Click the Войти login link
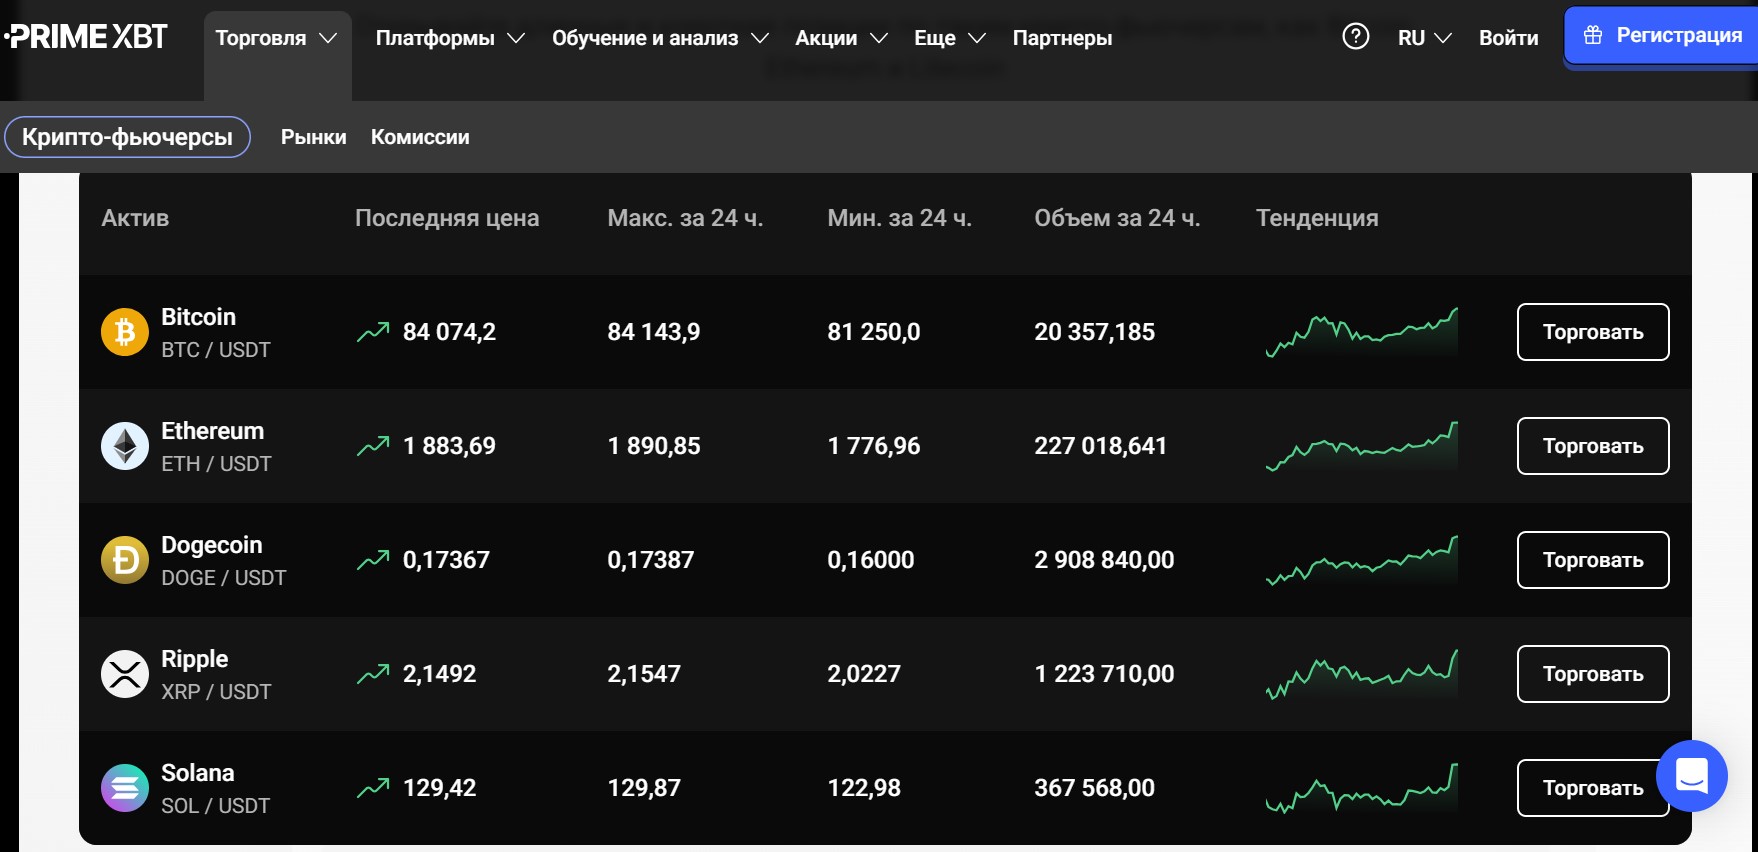The height and width of the screenshot is (852, 1758). pyautogui.click(x=1508, y=38)
